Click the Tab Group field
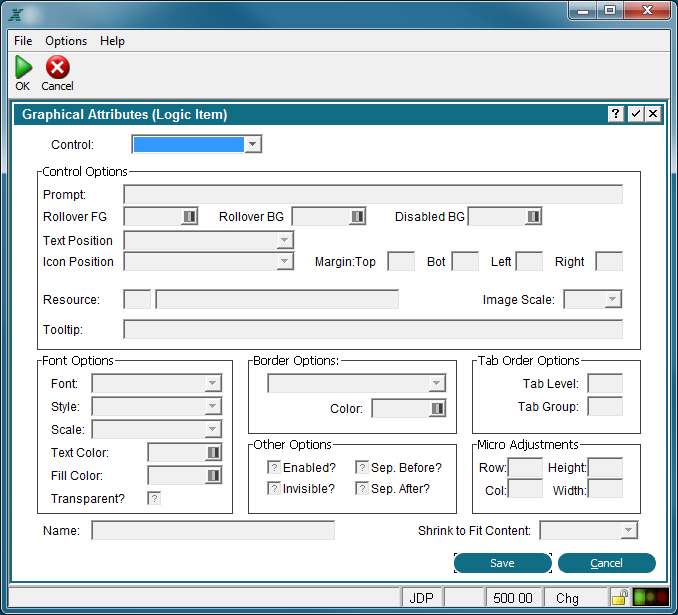 pyautogui.click(x=605, y=406)
